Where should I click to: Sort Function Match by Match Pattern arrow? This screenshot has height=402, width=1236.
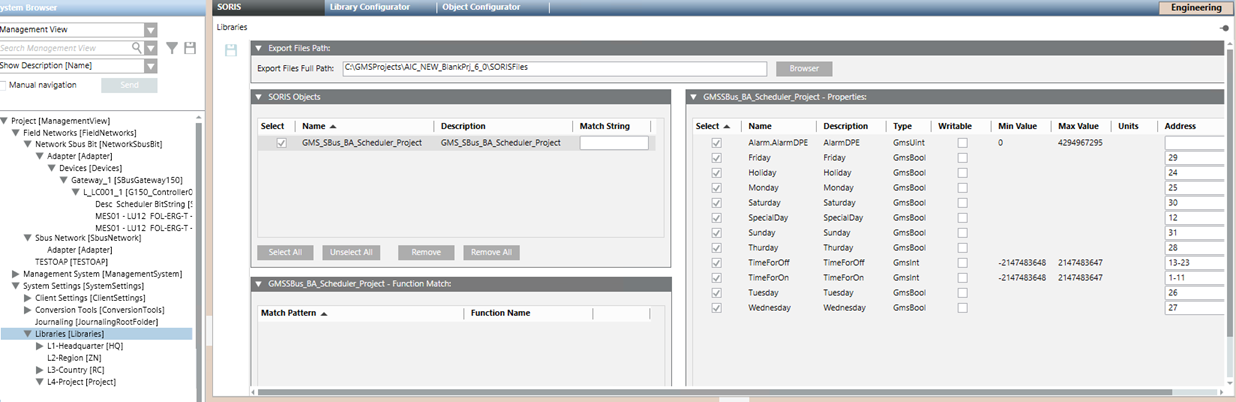324,313
